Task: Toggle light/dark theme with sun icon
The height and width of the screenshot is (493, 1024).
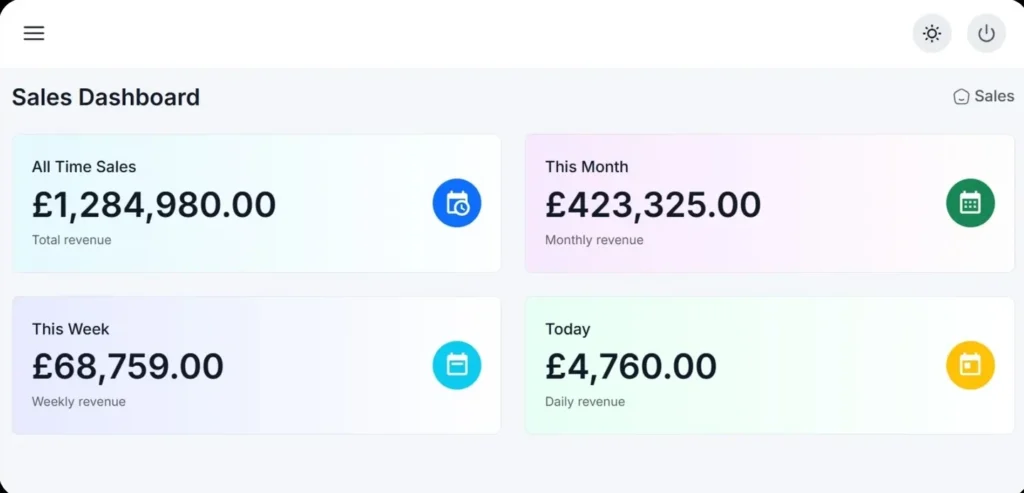Action: click(x=932, y=34)
